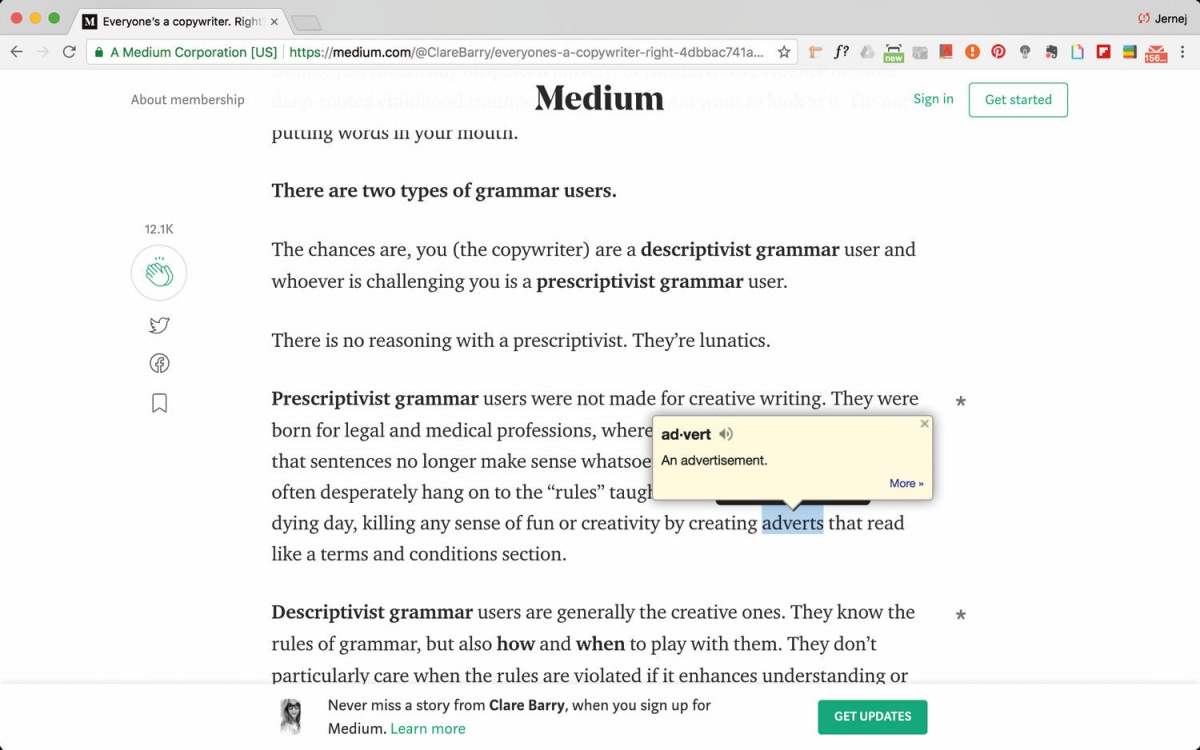Image resolution: width=1200 pixels, height=750 pixels.
Task: Open the mail checker extension showing 156
Action: pyautogui.click(x=1156, y=53)
